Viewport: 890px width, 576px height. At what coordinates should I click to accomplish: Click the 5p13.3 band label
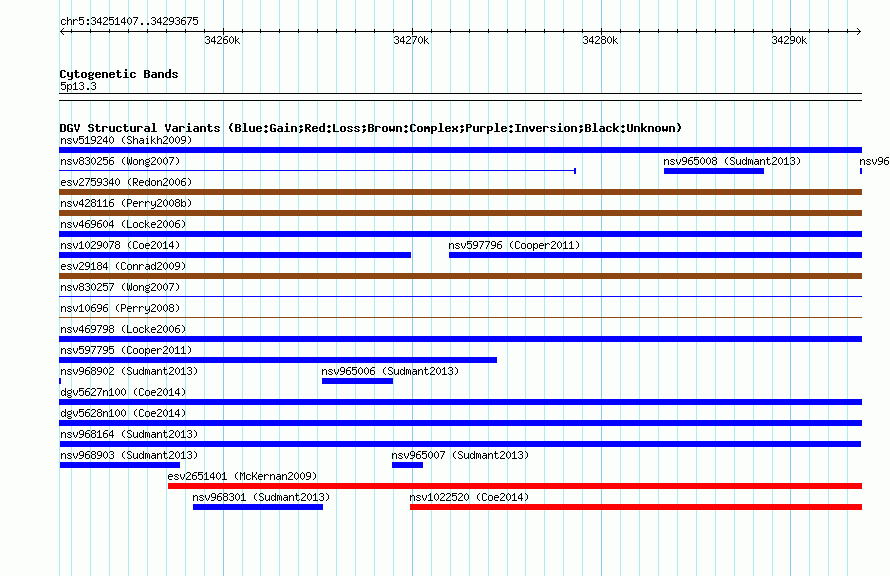click(x=78, y=86)
